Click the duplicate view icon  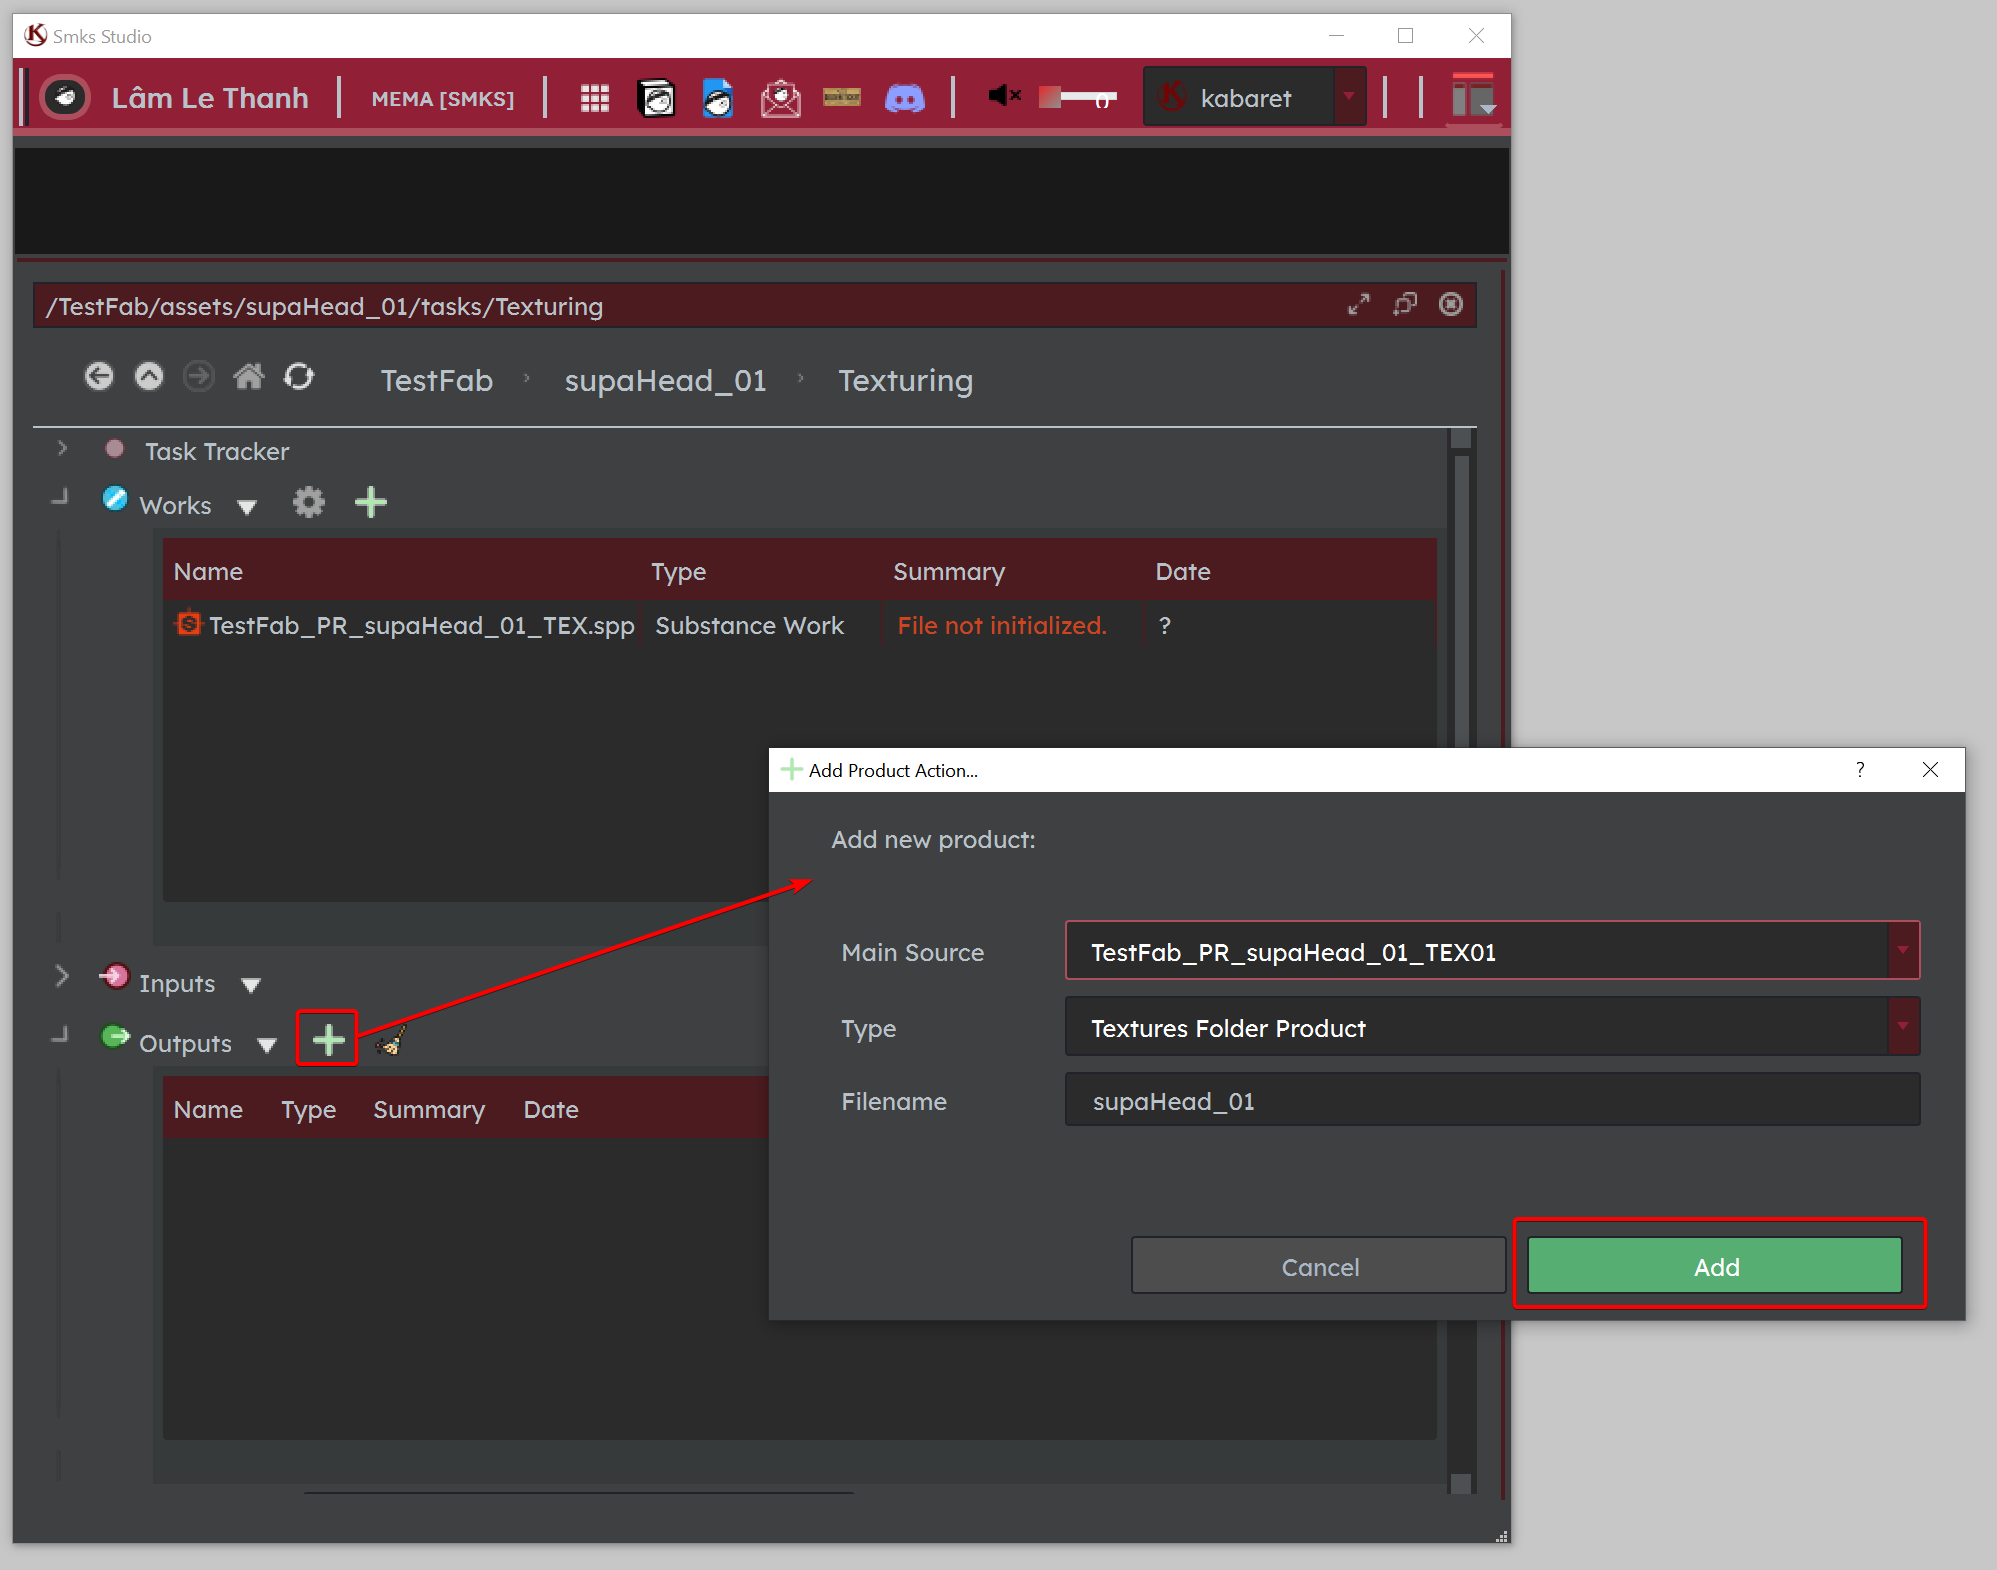pyautogui.click(x=1405, y=304)
